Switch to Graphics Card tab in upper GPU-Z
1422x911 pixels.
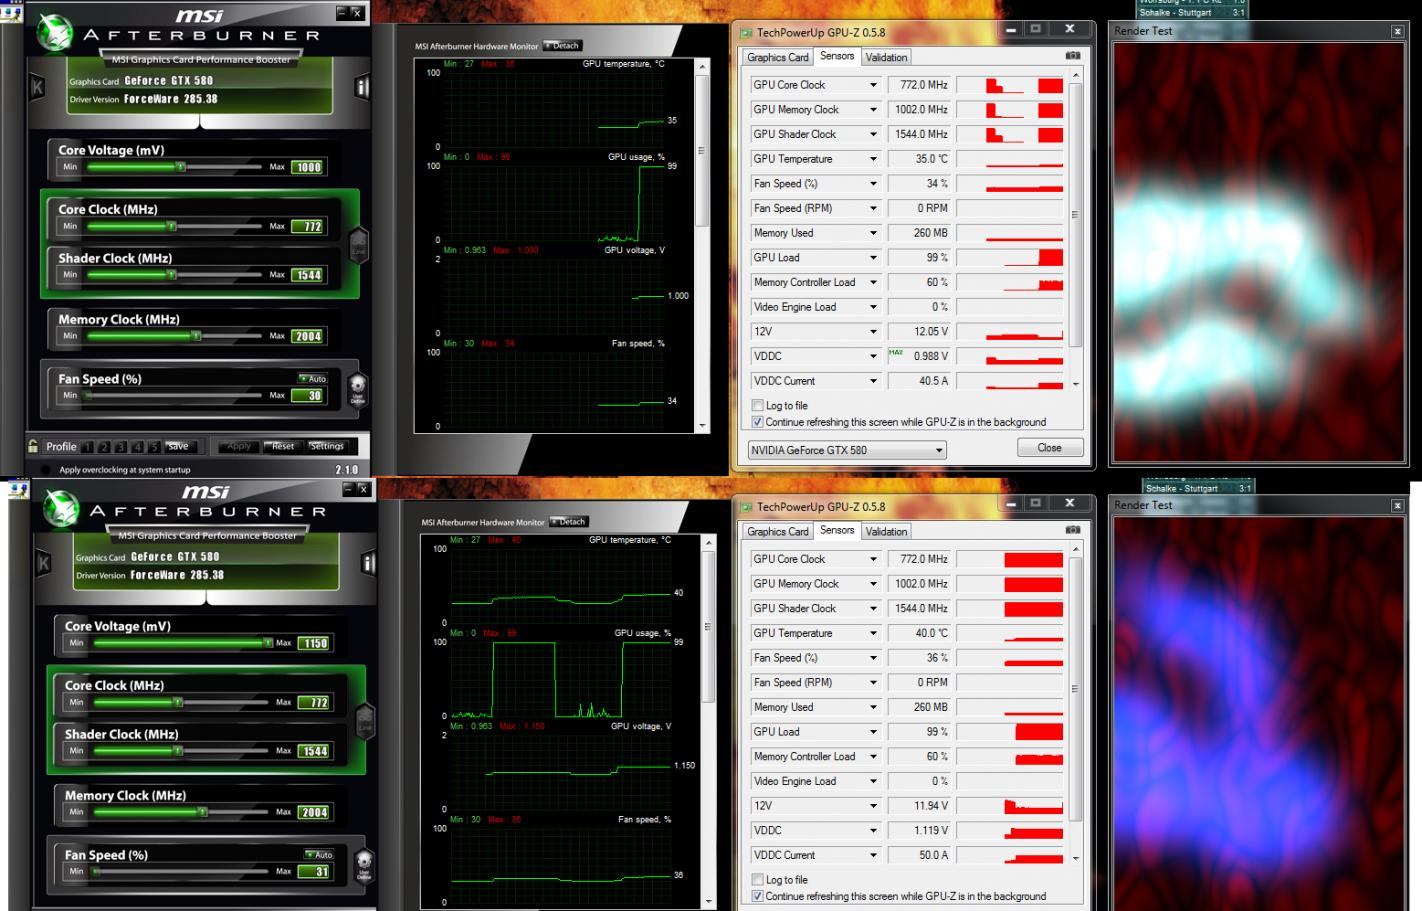point(777,57)
